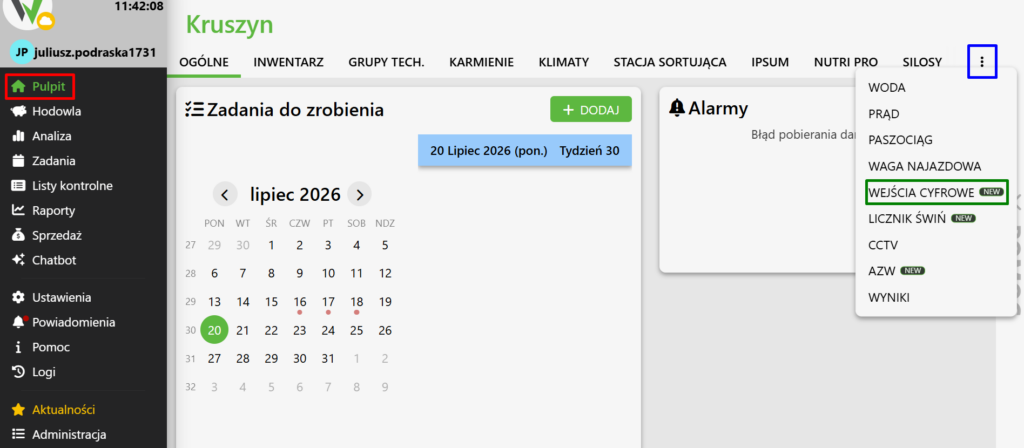Select LICZNIK ŚWIŃ menu entry
Viewport: 1024px width, 448px height.
pyautogui.click(x=921, y=219)
